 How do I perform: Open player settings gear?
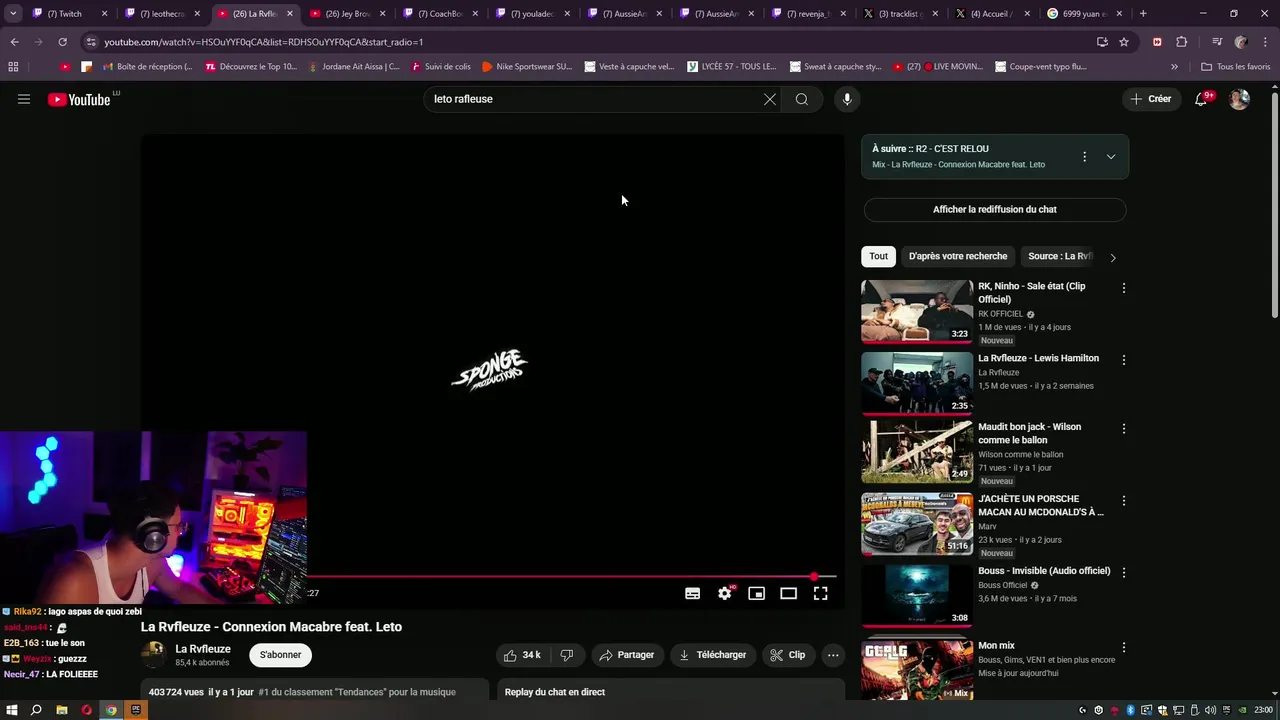pyautogui.click(x=725, y=593)
